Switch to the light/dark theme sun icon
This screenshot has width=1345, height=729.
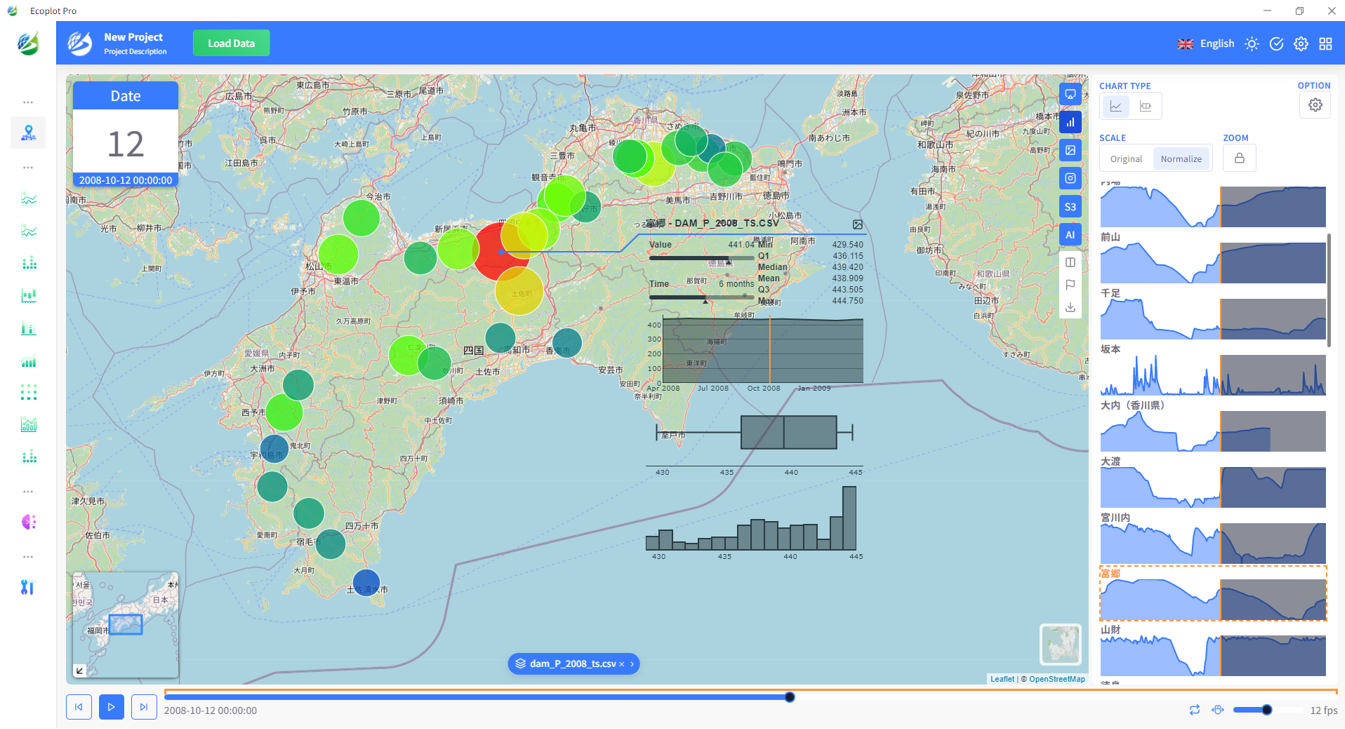pyautogui.click(x=1252, y=44)
